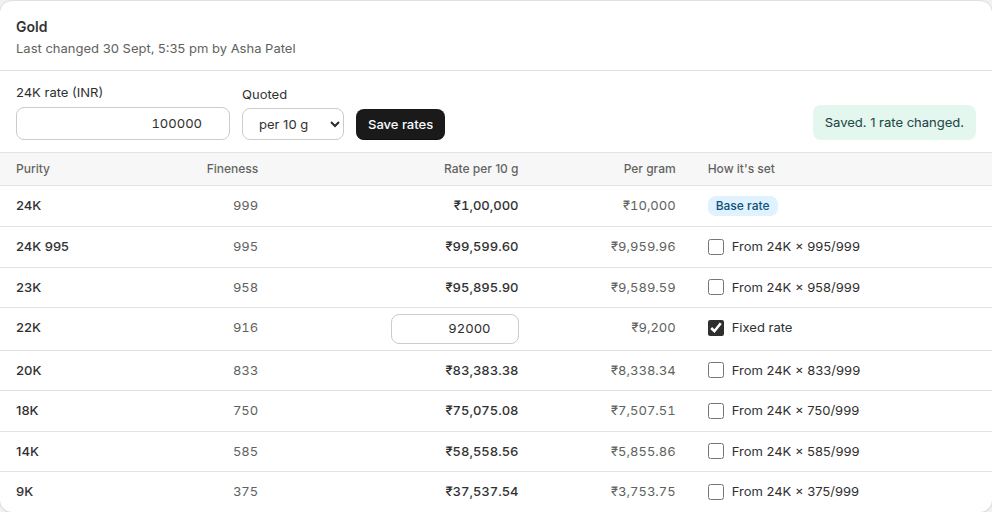The width and height of the screenshot is (992, 512).
Task: Tick the 14K fixed rate checkbox
Action: [716, 451]
